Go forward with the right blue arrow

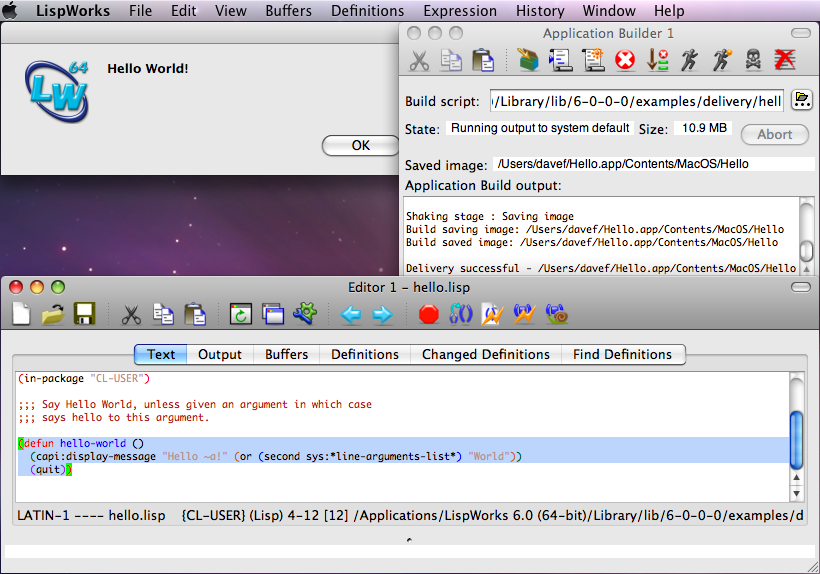pos(382,315)
